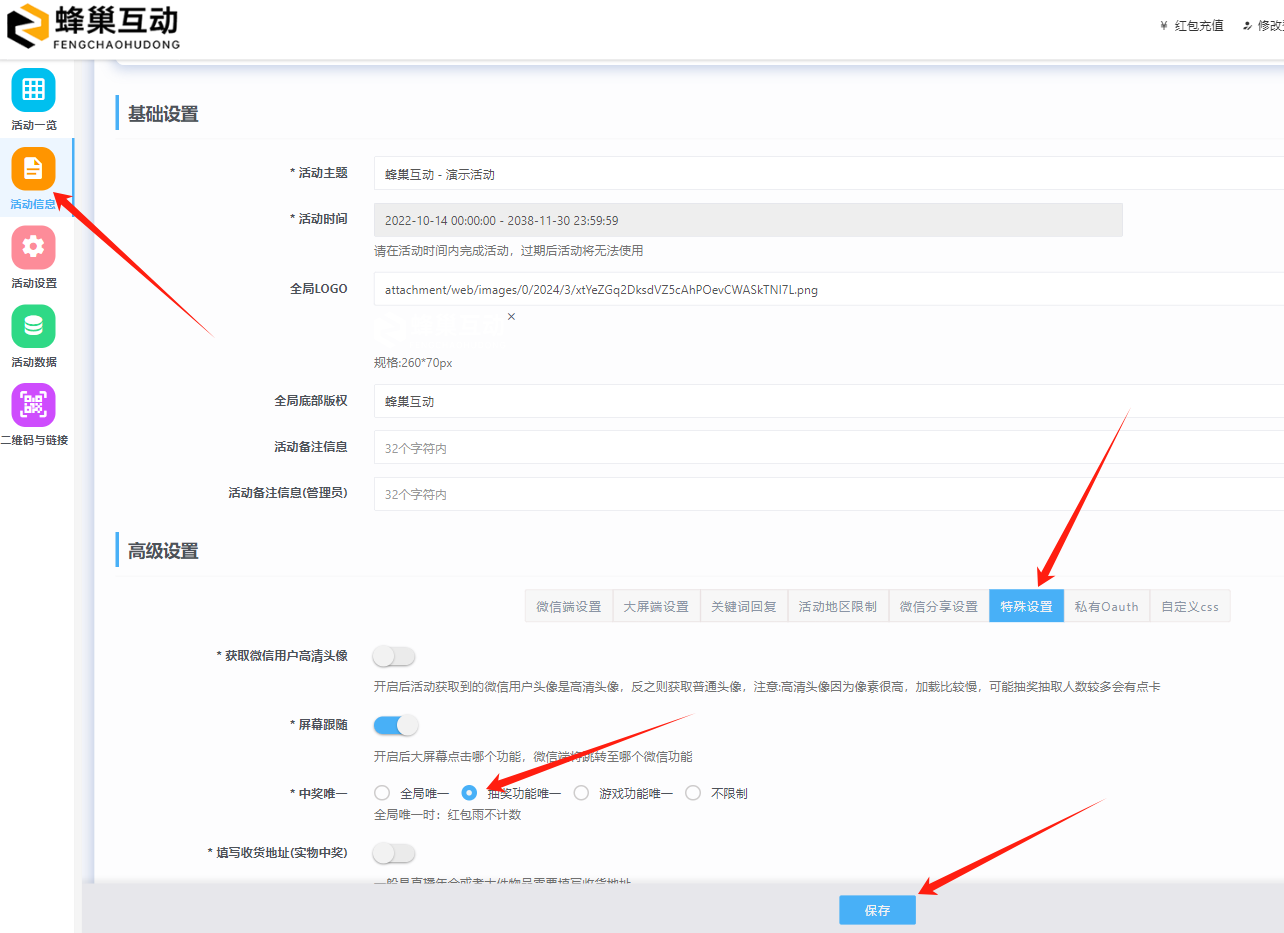
Task: Open the 活动数据 database icon
Action: click(33, 326)
